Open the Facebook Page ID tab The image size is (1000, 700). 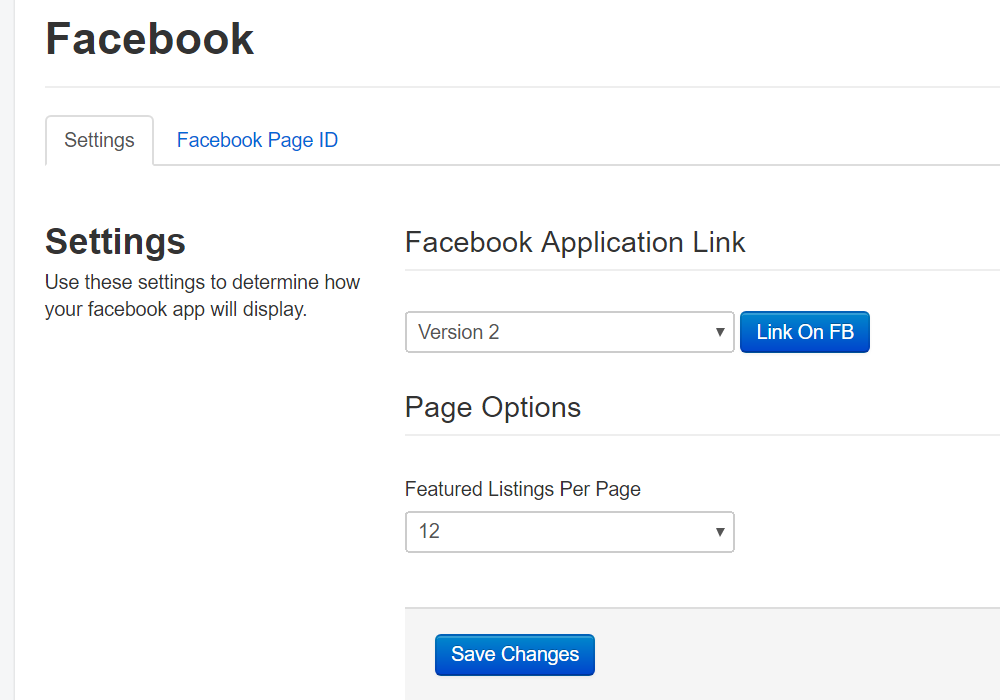point(257,140)
